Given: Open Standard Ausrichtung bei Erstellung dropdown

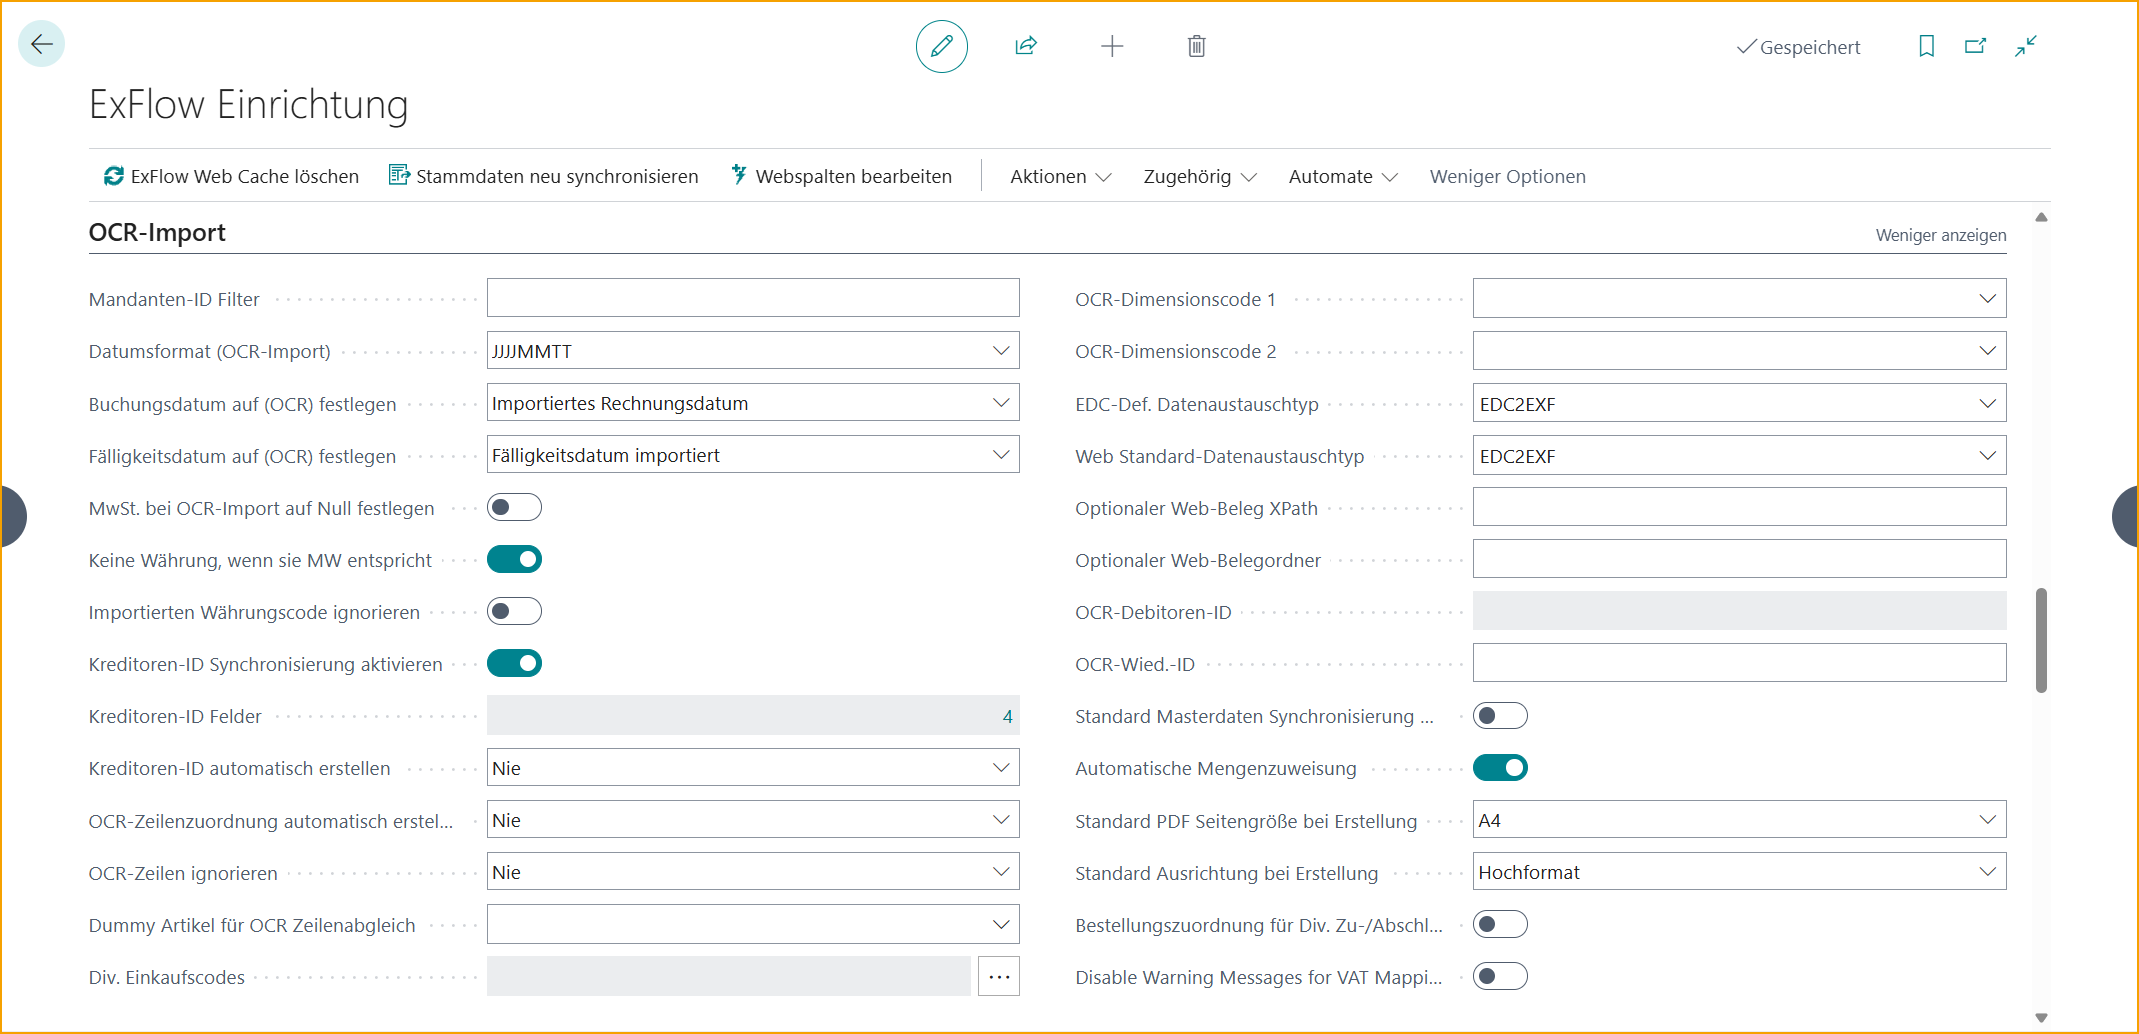Looking at the screenshot, I should click(x=1987, y=872).
